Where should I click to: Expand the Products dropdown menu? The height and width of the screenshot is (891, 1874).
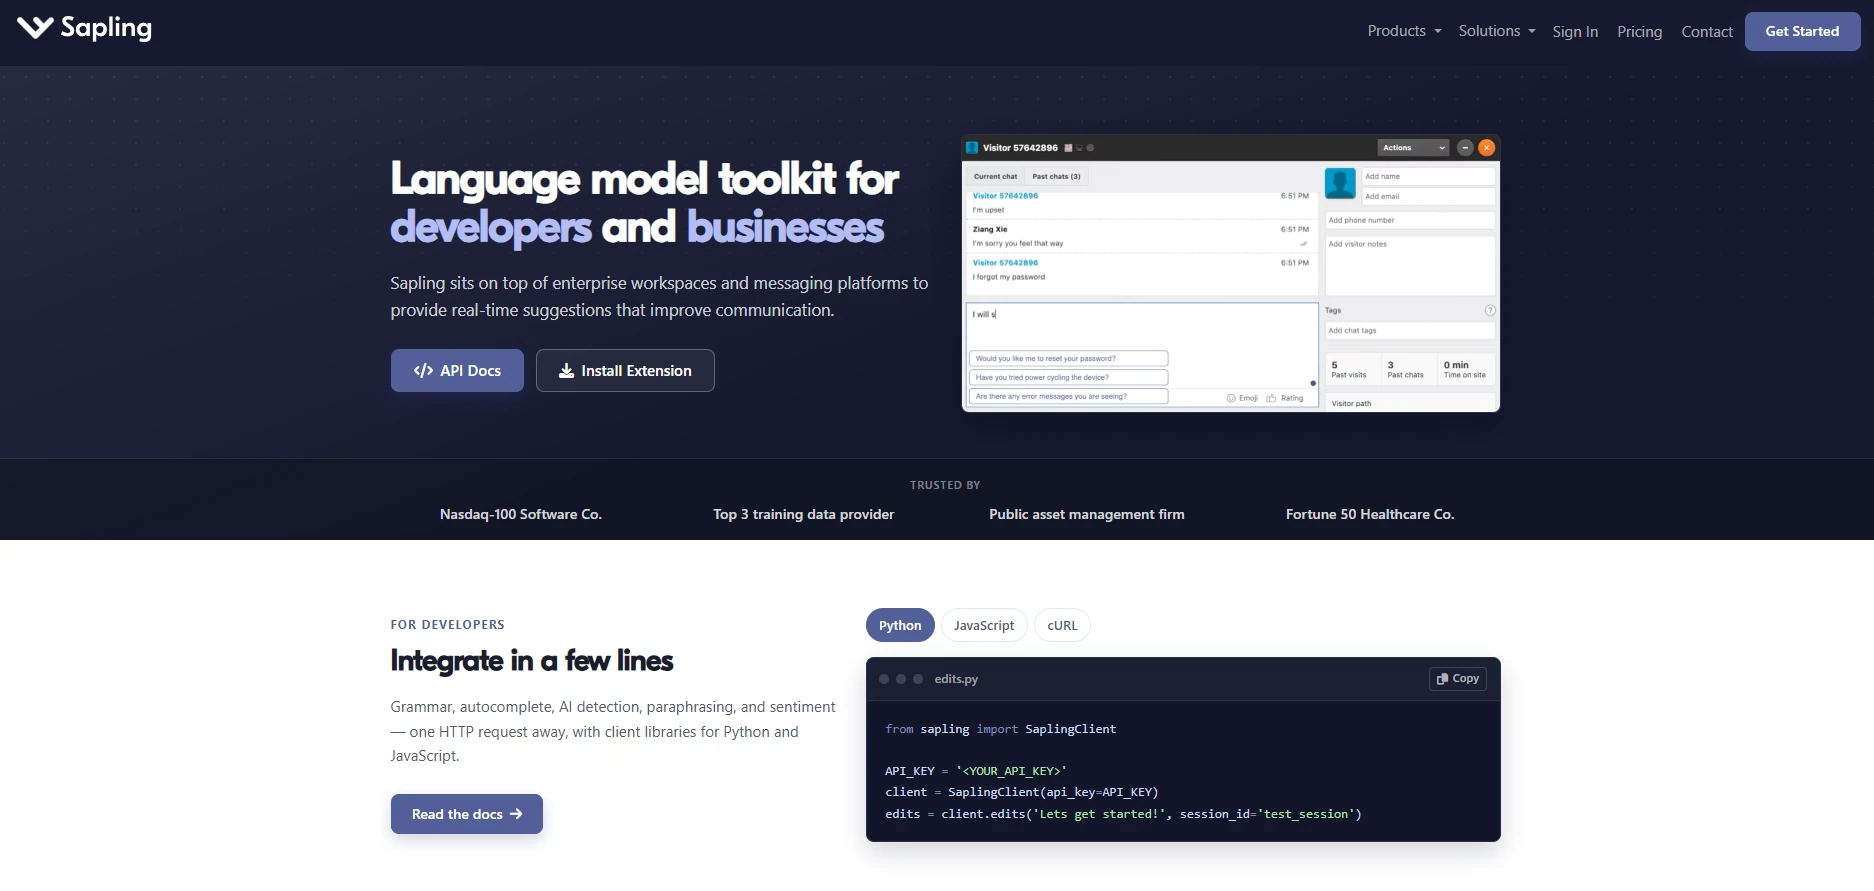click(x=1404, y=31)
